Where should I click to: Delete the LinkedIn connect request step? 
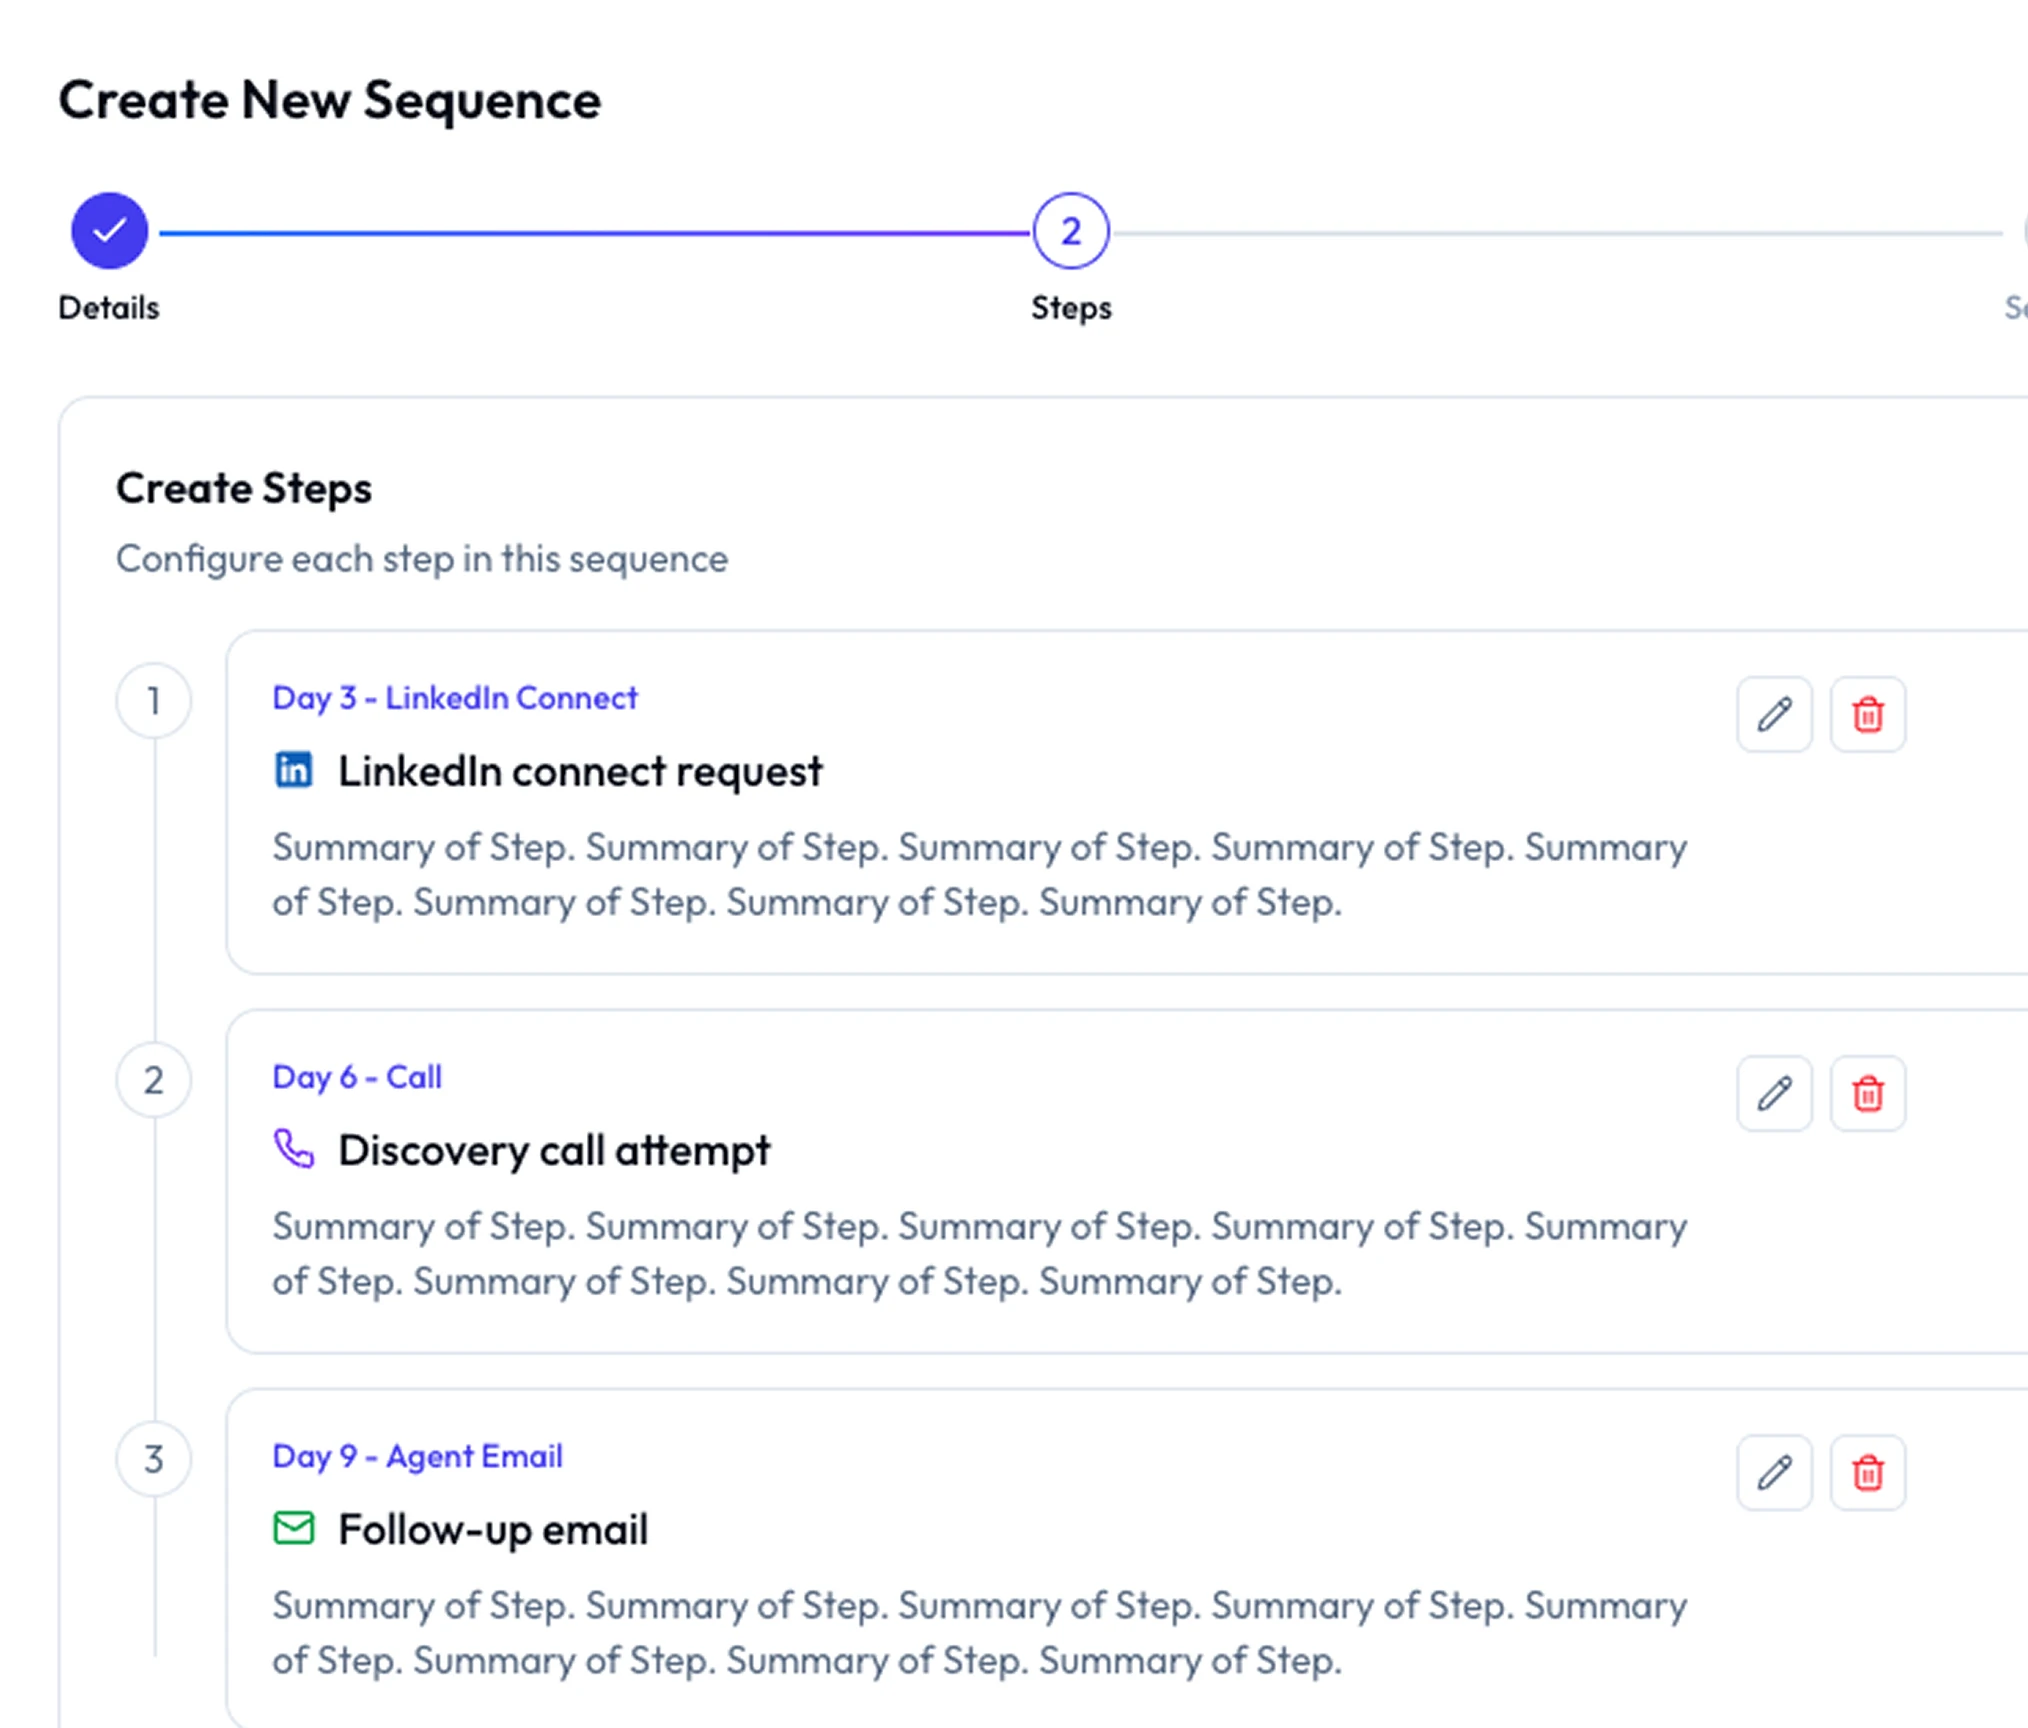click(x=1867, y=714)
